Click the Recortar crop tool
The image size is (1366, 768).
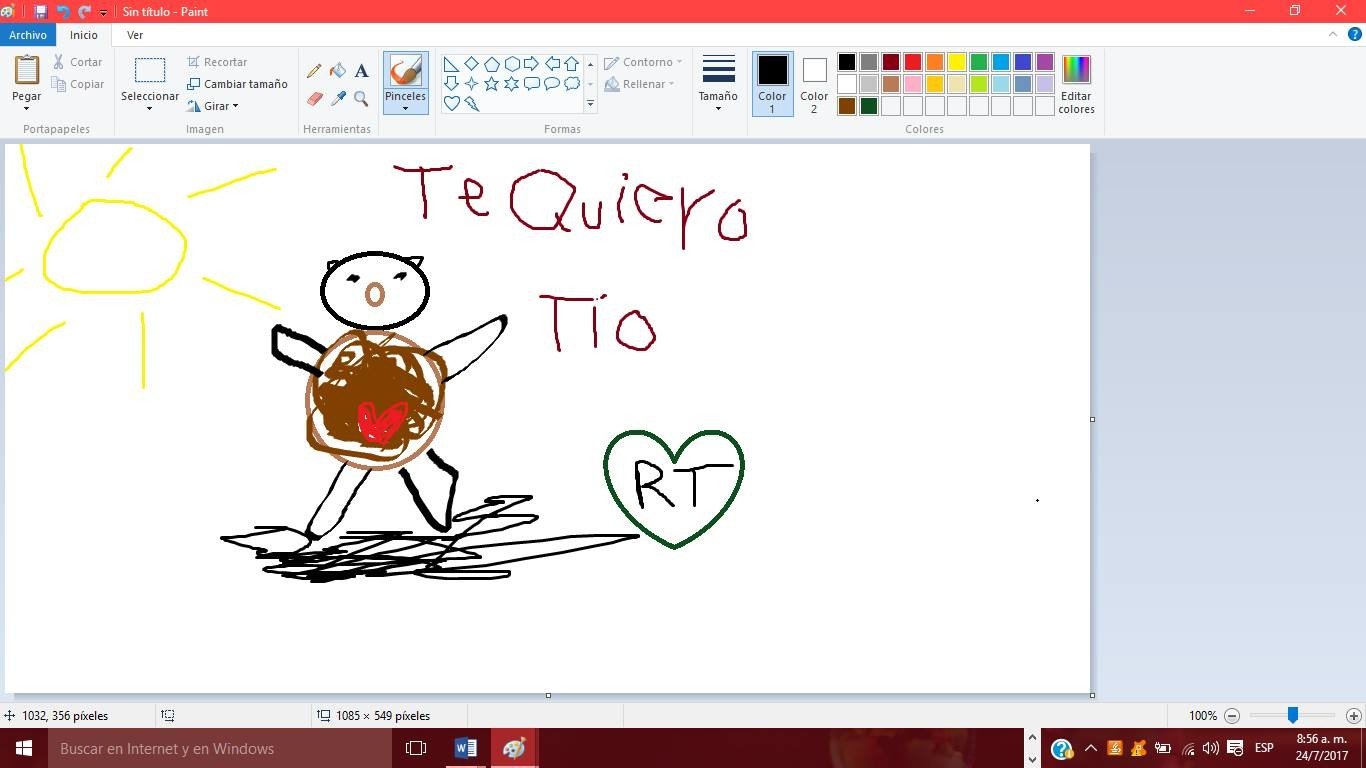(x=217, y=62)
